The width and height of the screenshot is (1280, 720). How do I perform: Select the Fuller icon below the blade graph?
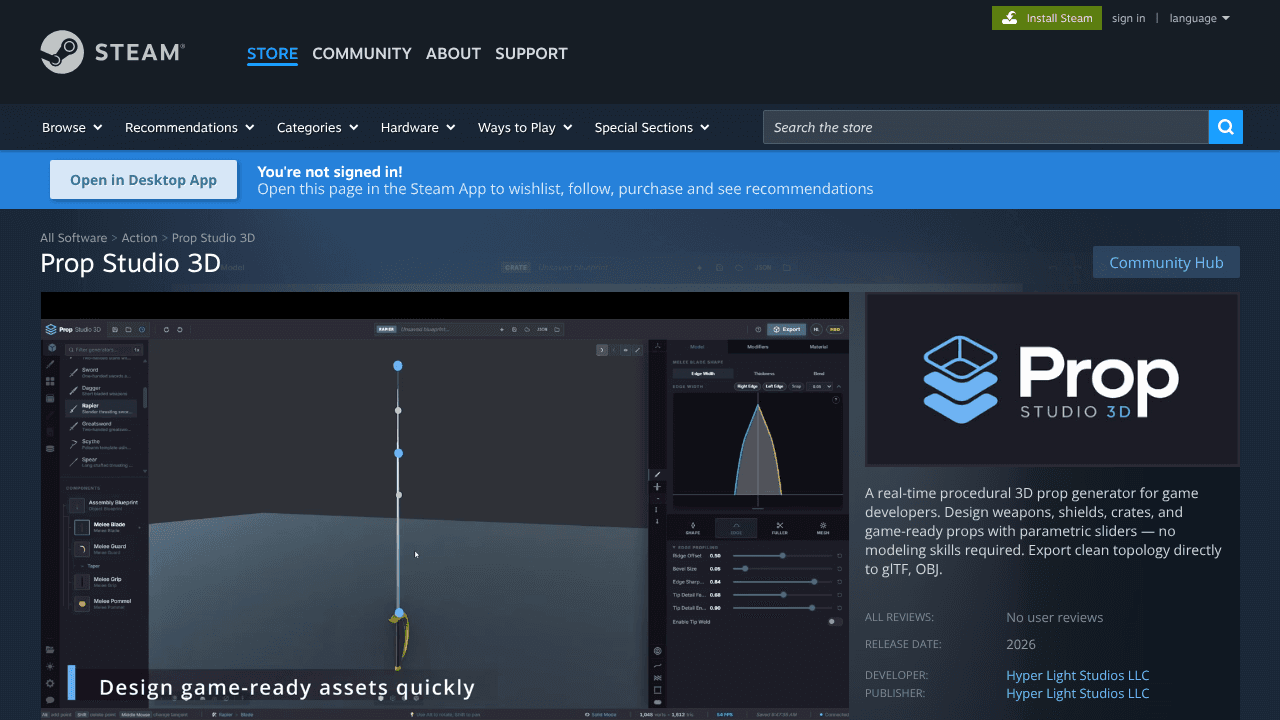pos(780,528)
